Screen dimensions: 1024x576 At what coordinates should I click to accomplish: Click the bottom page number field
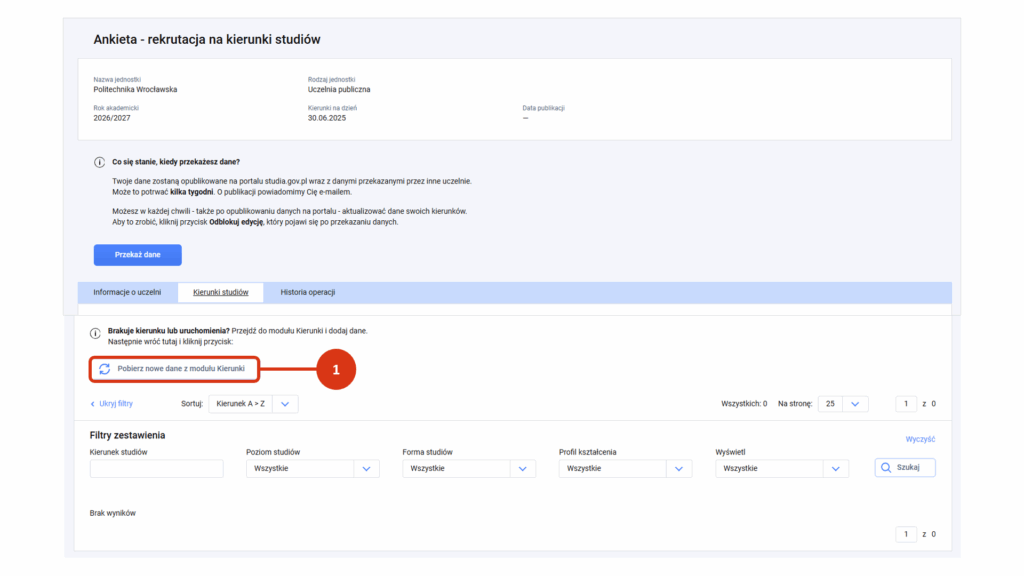905,534
